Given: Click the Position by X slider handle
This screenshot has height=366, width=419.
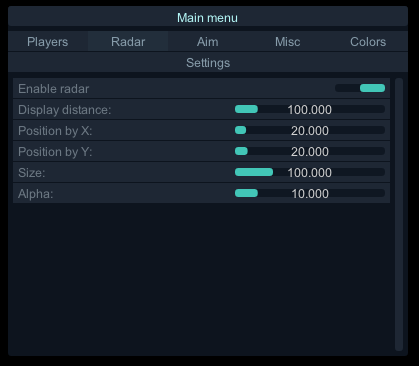Looking at the screenshot, I should [x=240, y=130].
